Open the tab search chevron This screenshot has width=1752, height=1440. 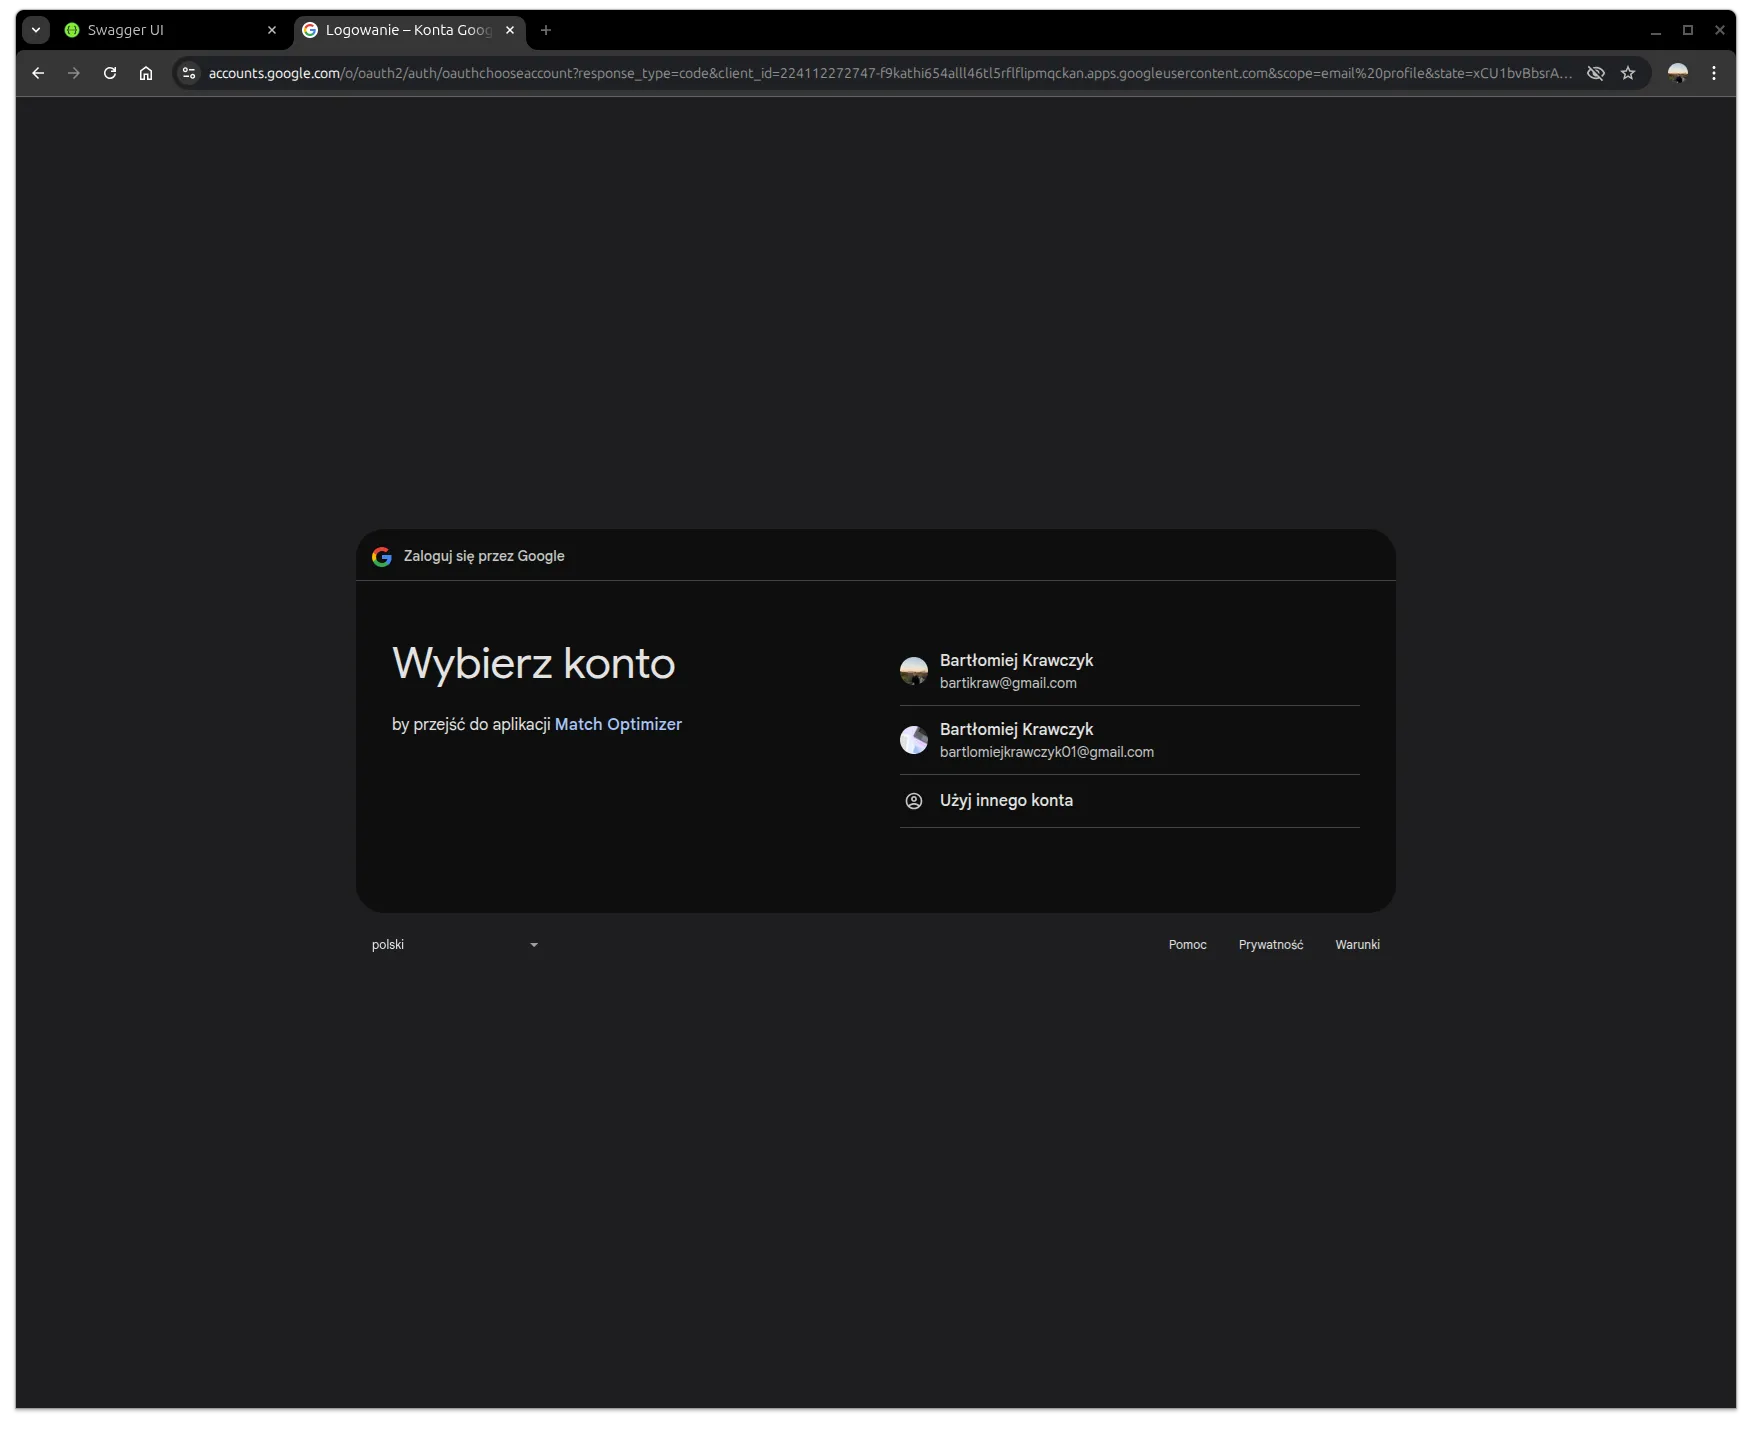pos(36,30)
